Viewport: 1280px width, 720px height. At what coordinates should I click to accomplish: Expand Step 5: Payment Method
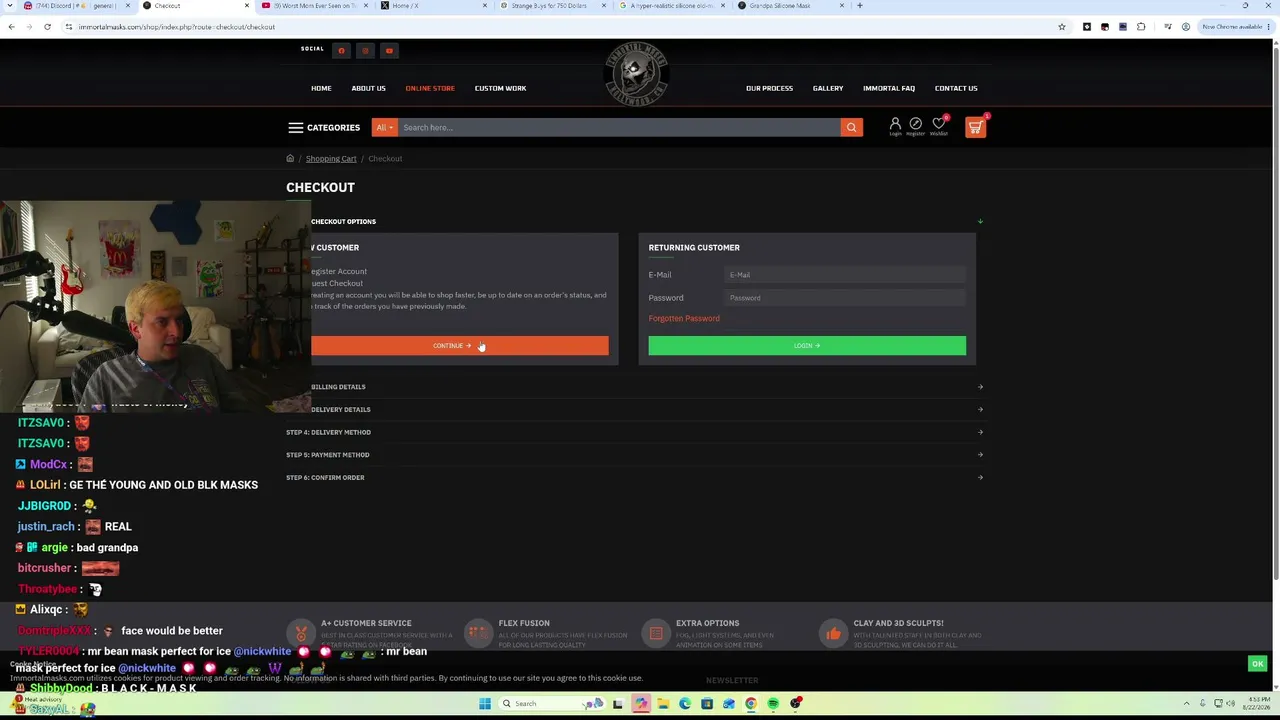tap(633, 455)
